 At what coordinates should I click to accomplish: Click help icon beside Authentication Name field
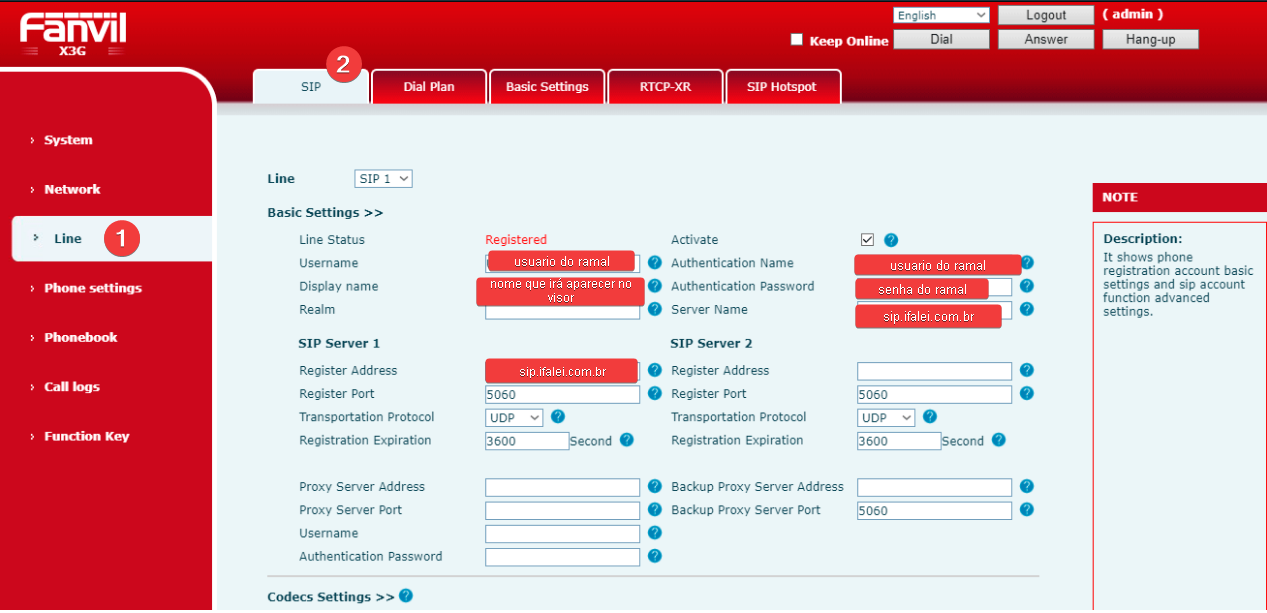[1027, 263]
